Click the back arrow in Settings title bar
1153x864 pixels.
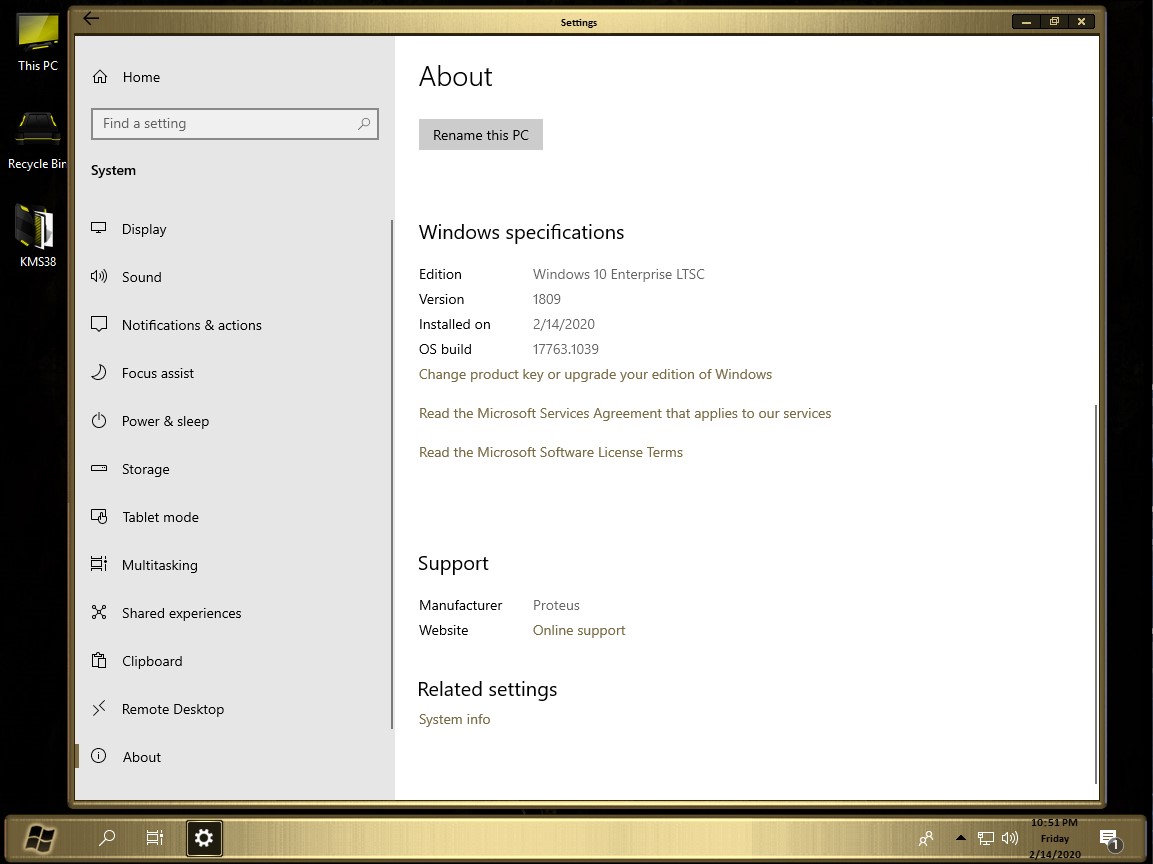pos(91,18)
